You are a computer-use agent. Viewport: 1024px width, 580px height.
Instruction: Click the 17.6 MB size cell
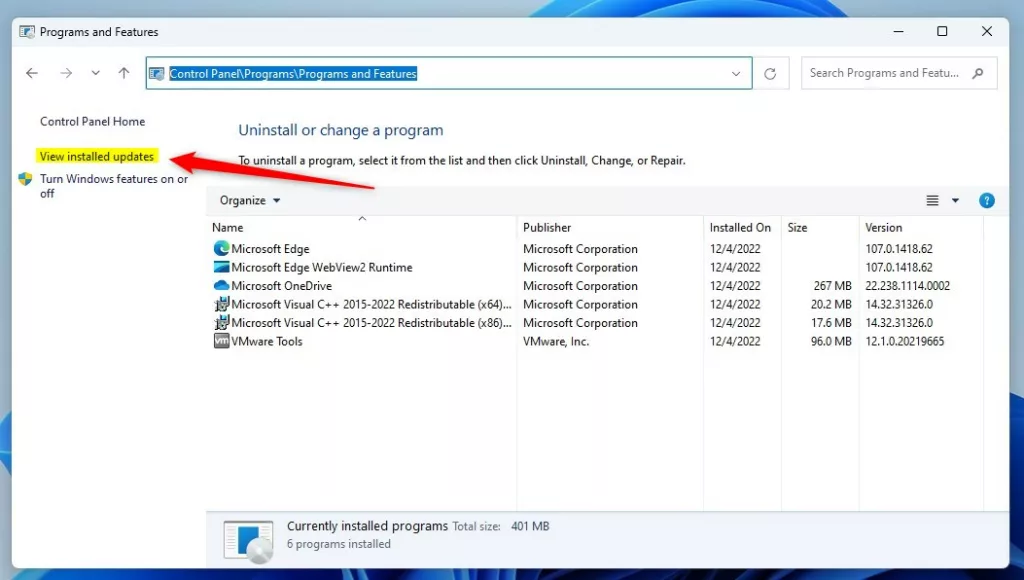click(x=831, y=323)
